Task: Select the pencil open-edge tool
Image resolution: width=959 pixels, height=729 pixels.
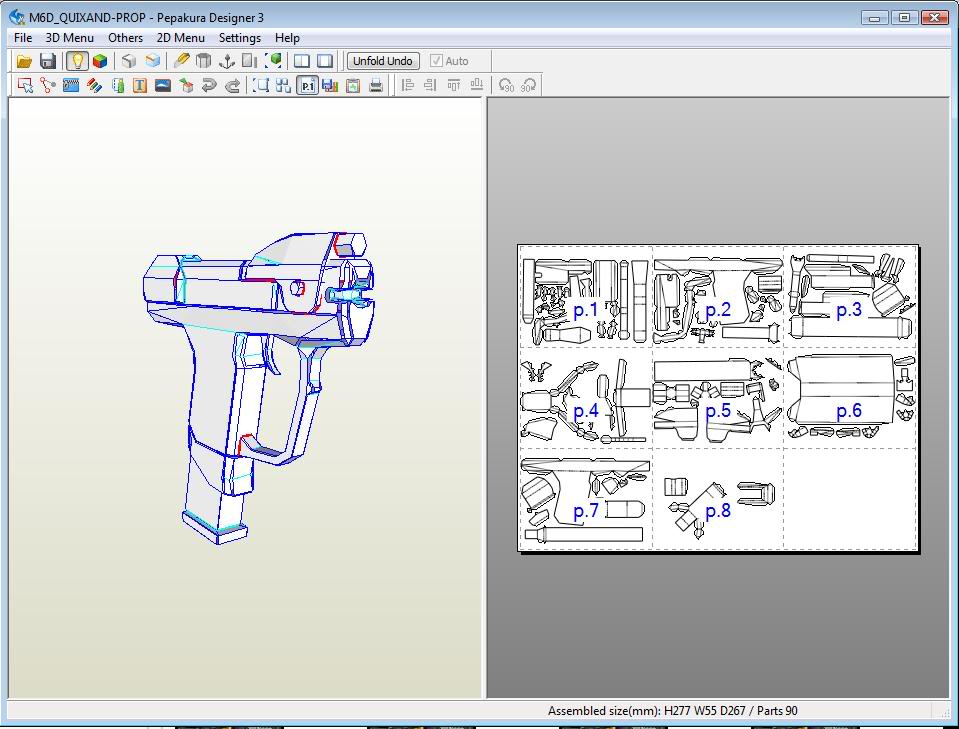Action: click(181, 61)
